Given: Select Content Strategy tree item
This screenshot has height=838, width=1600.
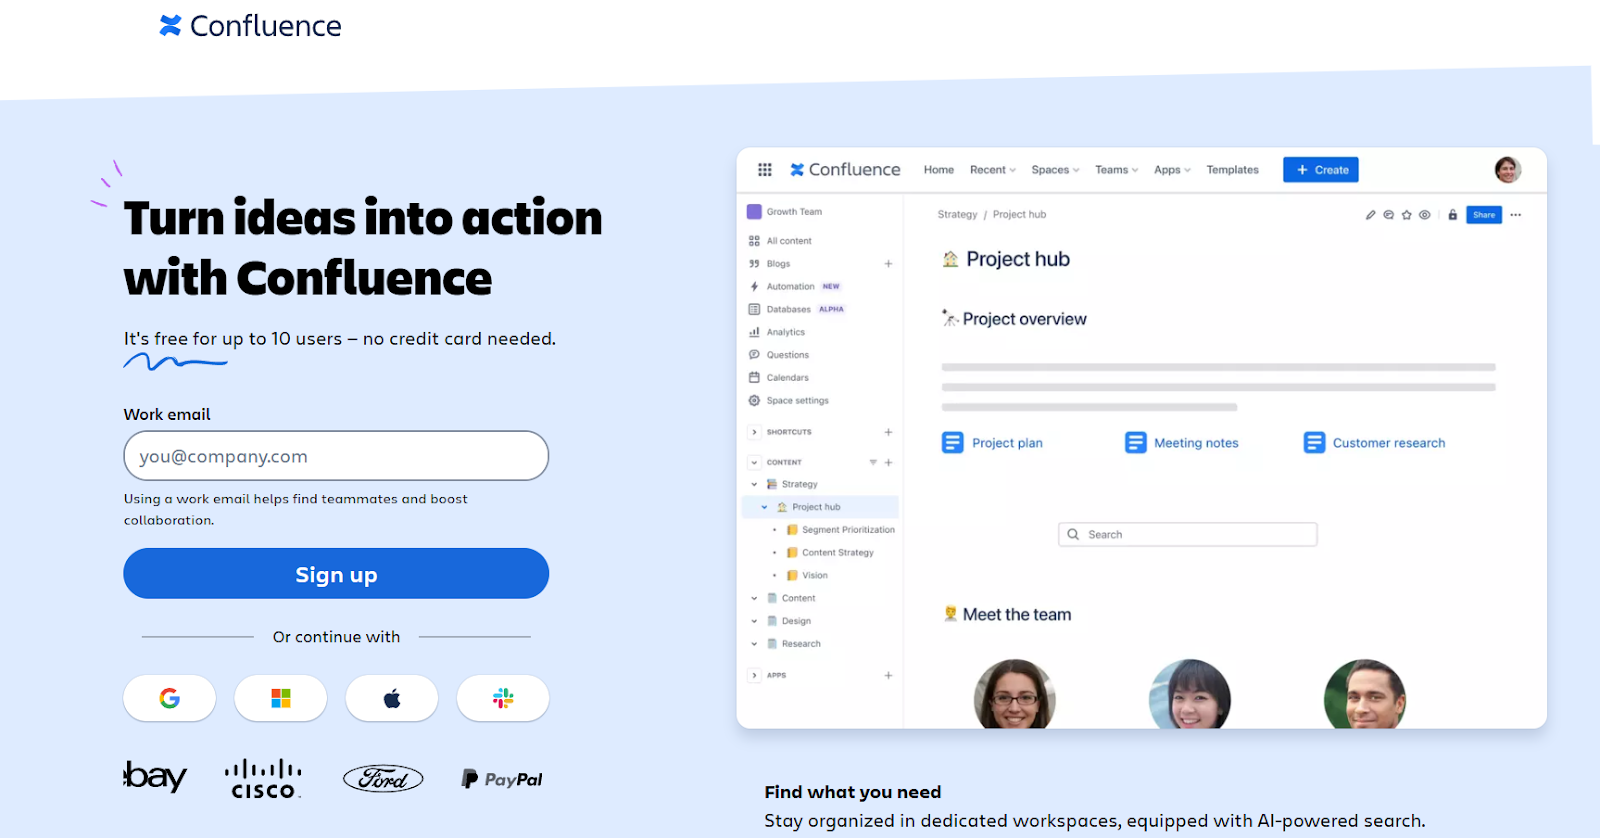Looking at the screenshot, I should (x=830, y=553).
